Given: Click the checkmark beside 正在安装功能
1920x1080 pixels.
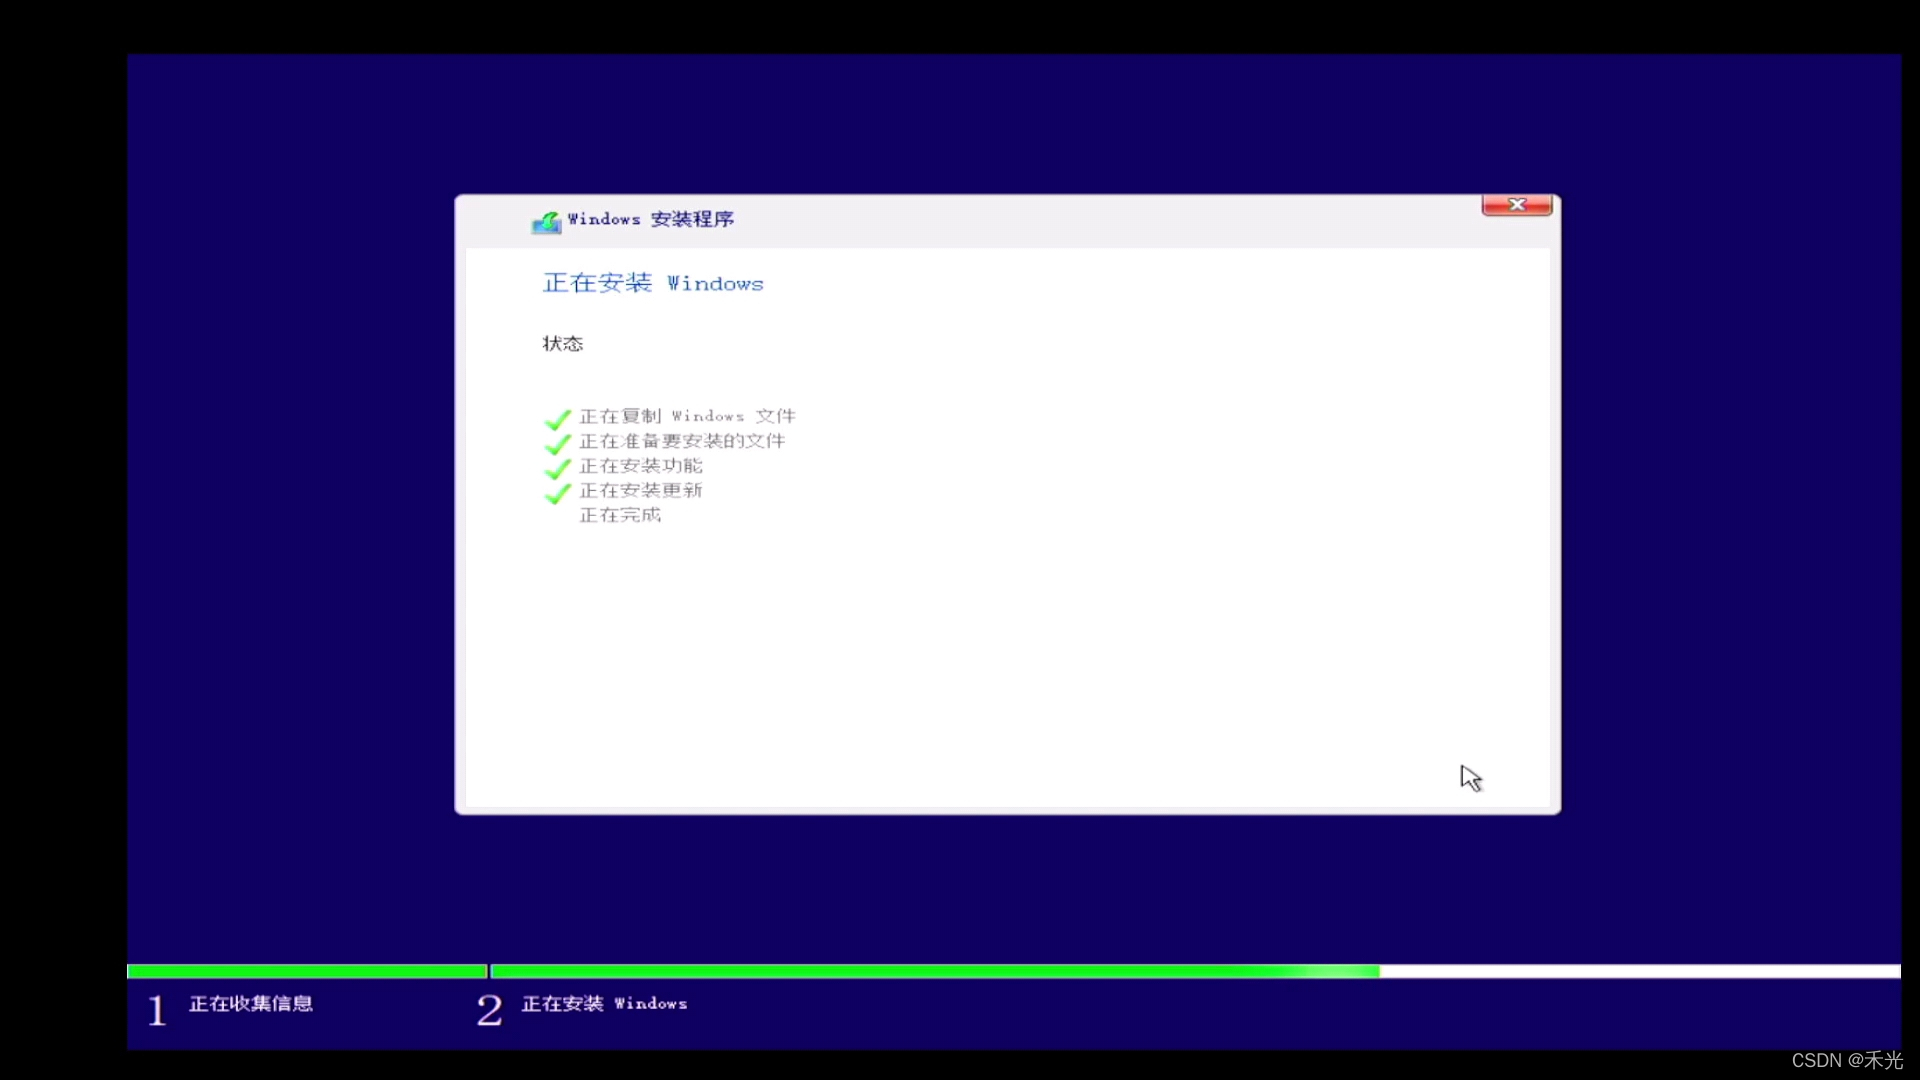Looking at the screenshot, I should 557,468.
